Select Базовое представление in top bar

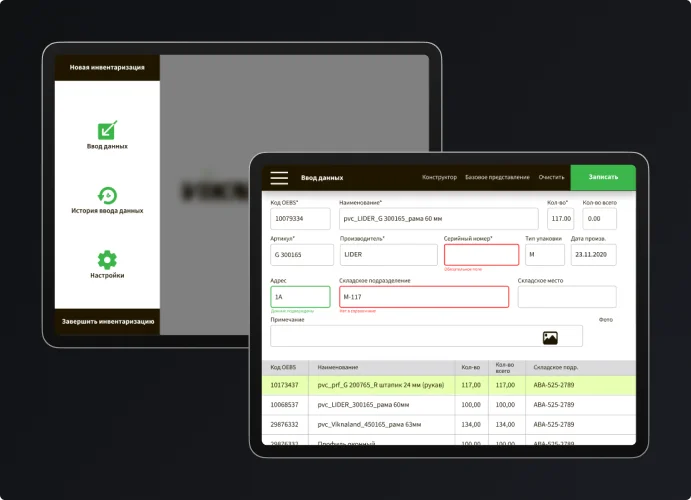tap(497, 177)
